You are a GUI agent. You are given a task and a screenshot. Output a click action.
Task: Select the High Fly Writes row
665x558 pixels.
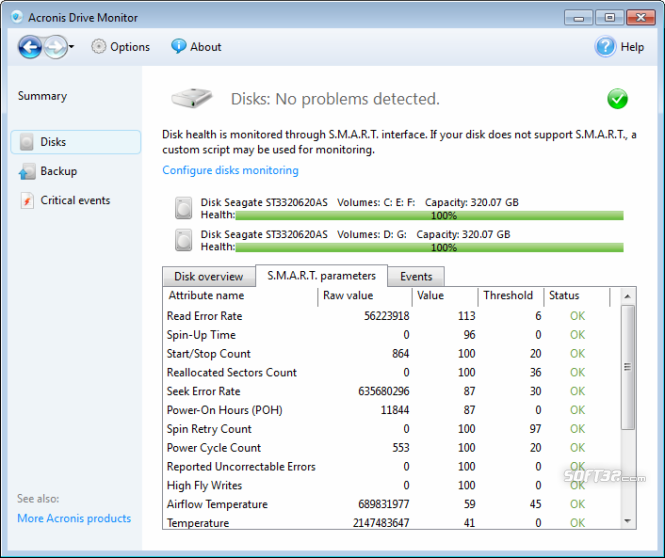[x=392, y=485]
